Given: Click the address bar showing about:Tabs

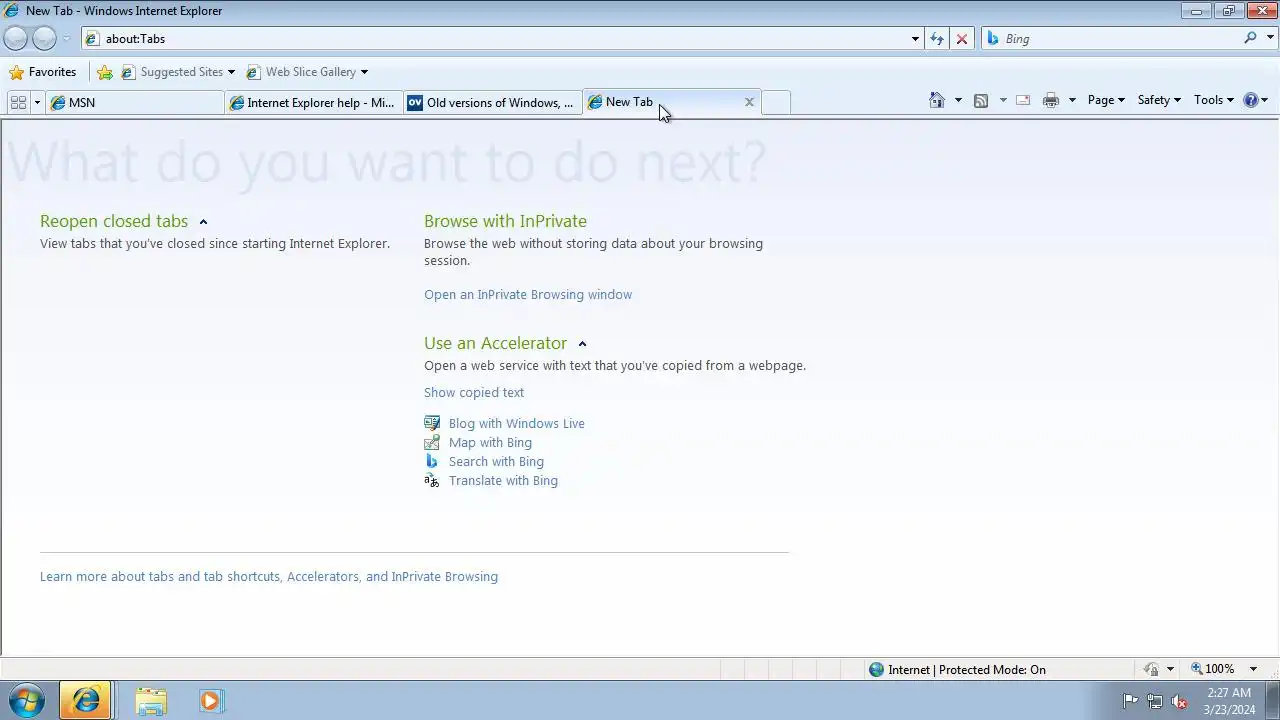Looking at the screenshot, I should pos(495,39).
